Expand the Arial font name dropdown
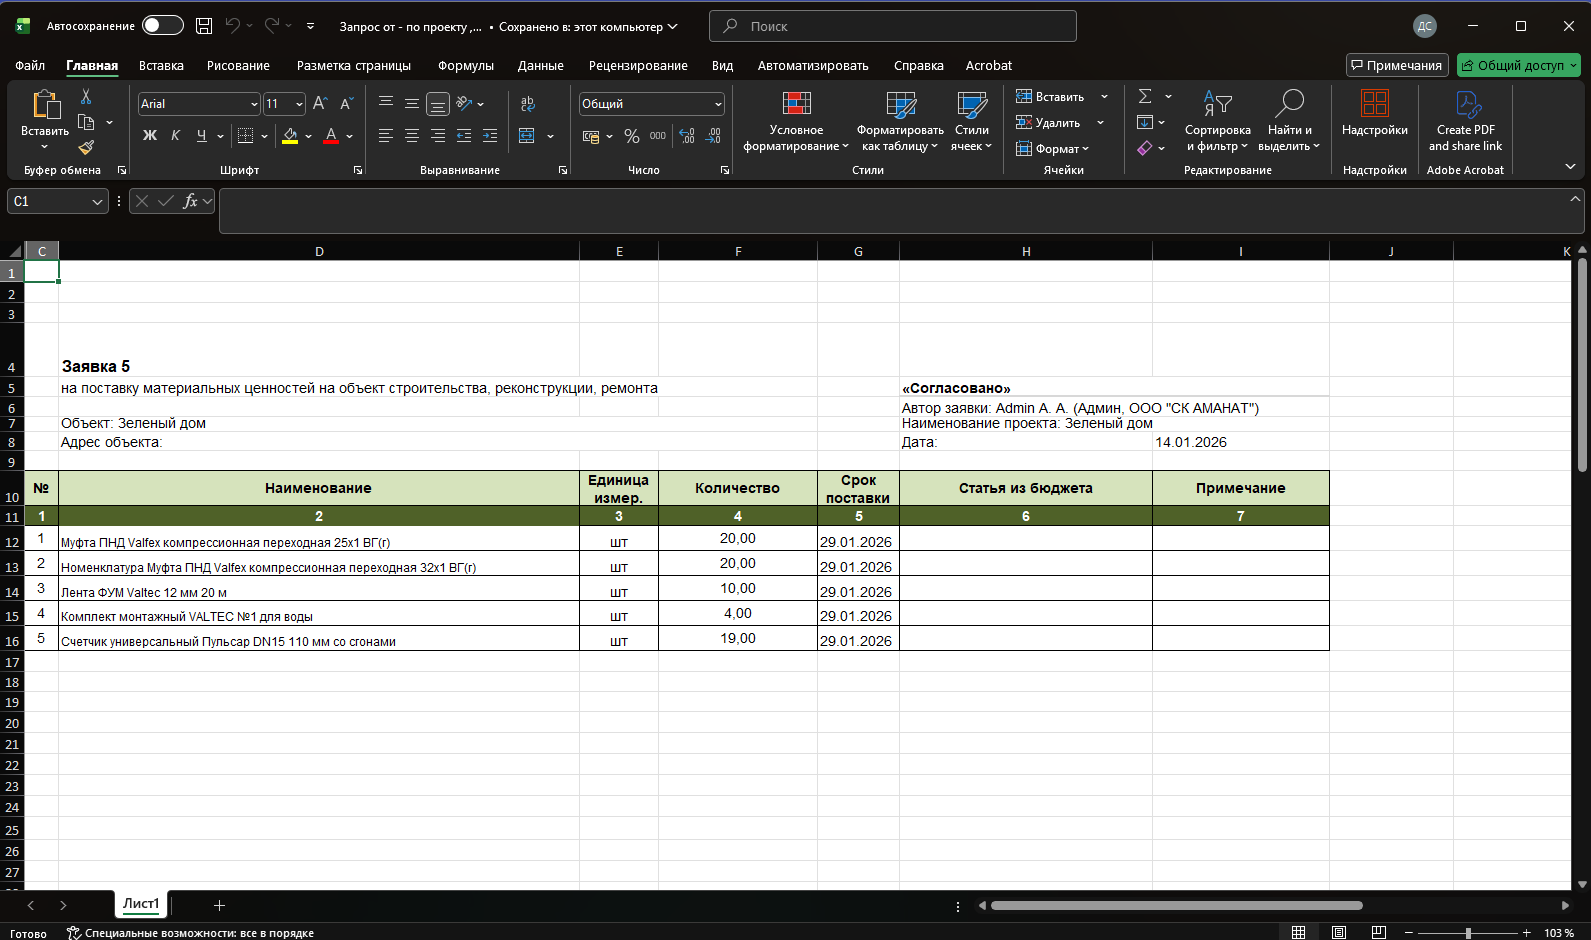Screen dimensions: 1591x940 pyautogui.click(x=254, y=104)
